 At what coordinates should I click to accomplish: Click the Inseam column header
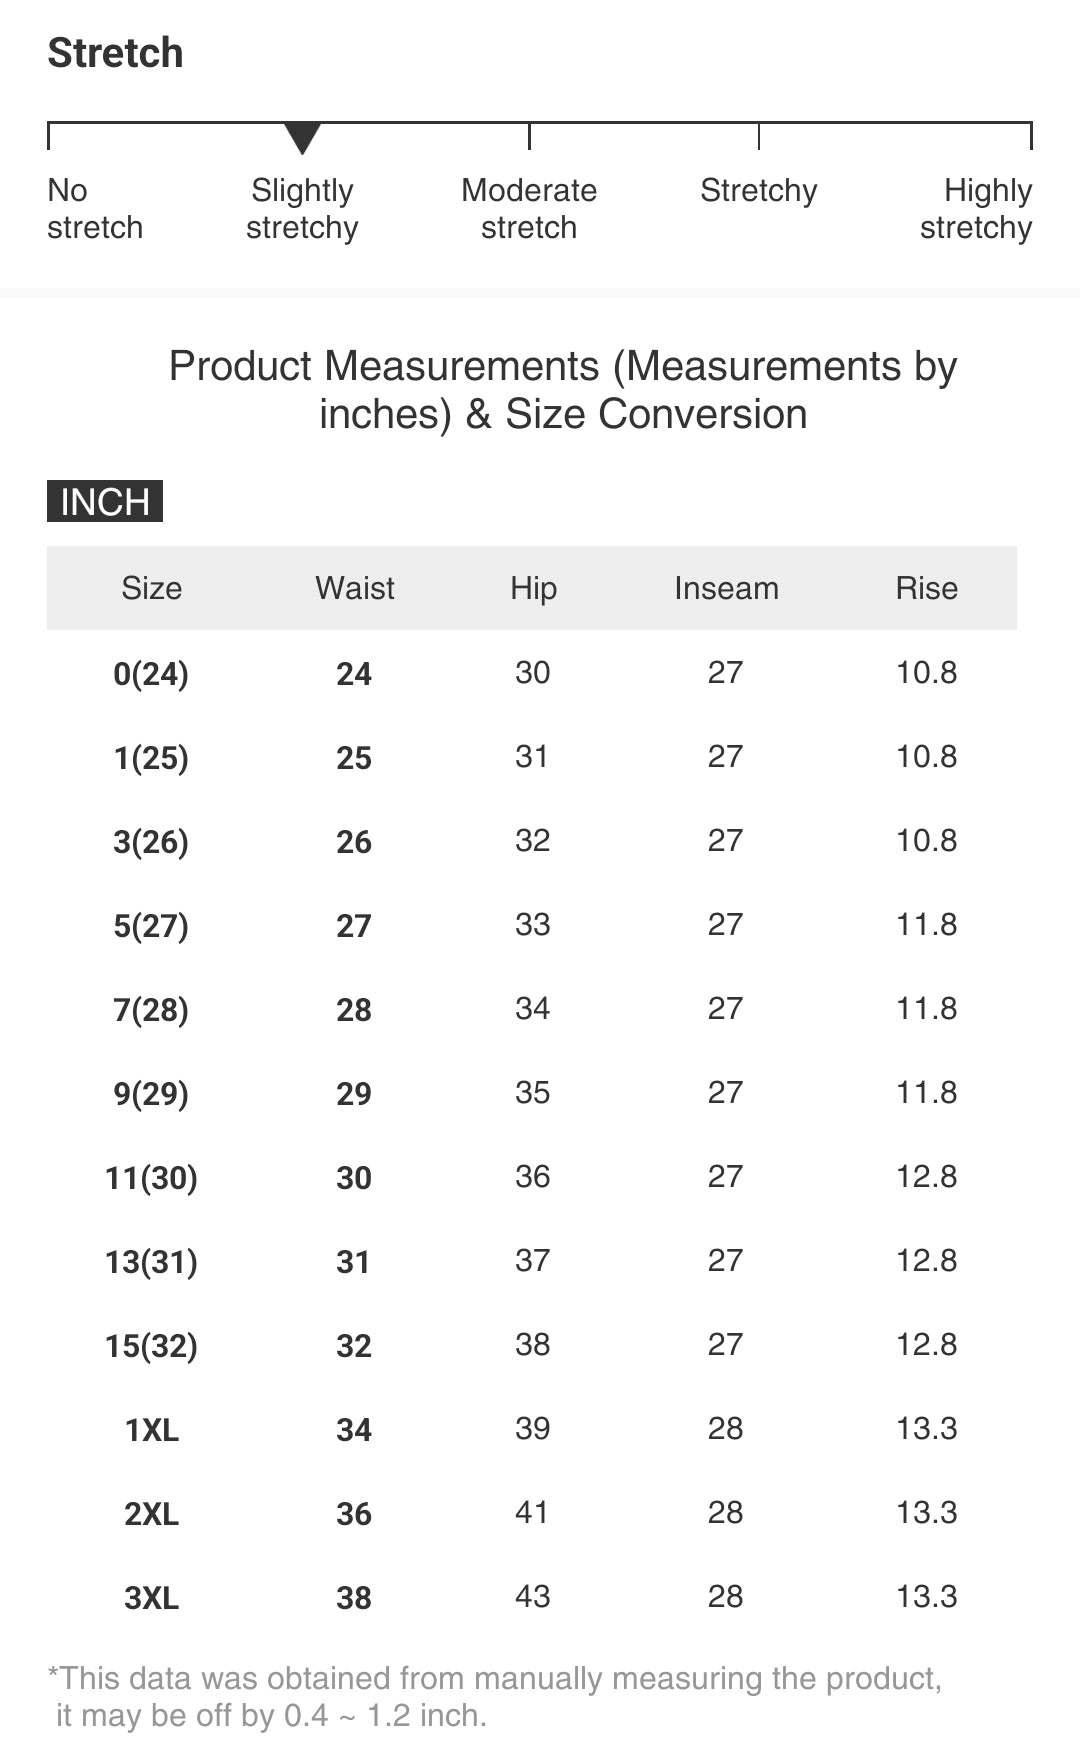pos(726,588)
